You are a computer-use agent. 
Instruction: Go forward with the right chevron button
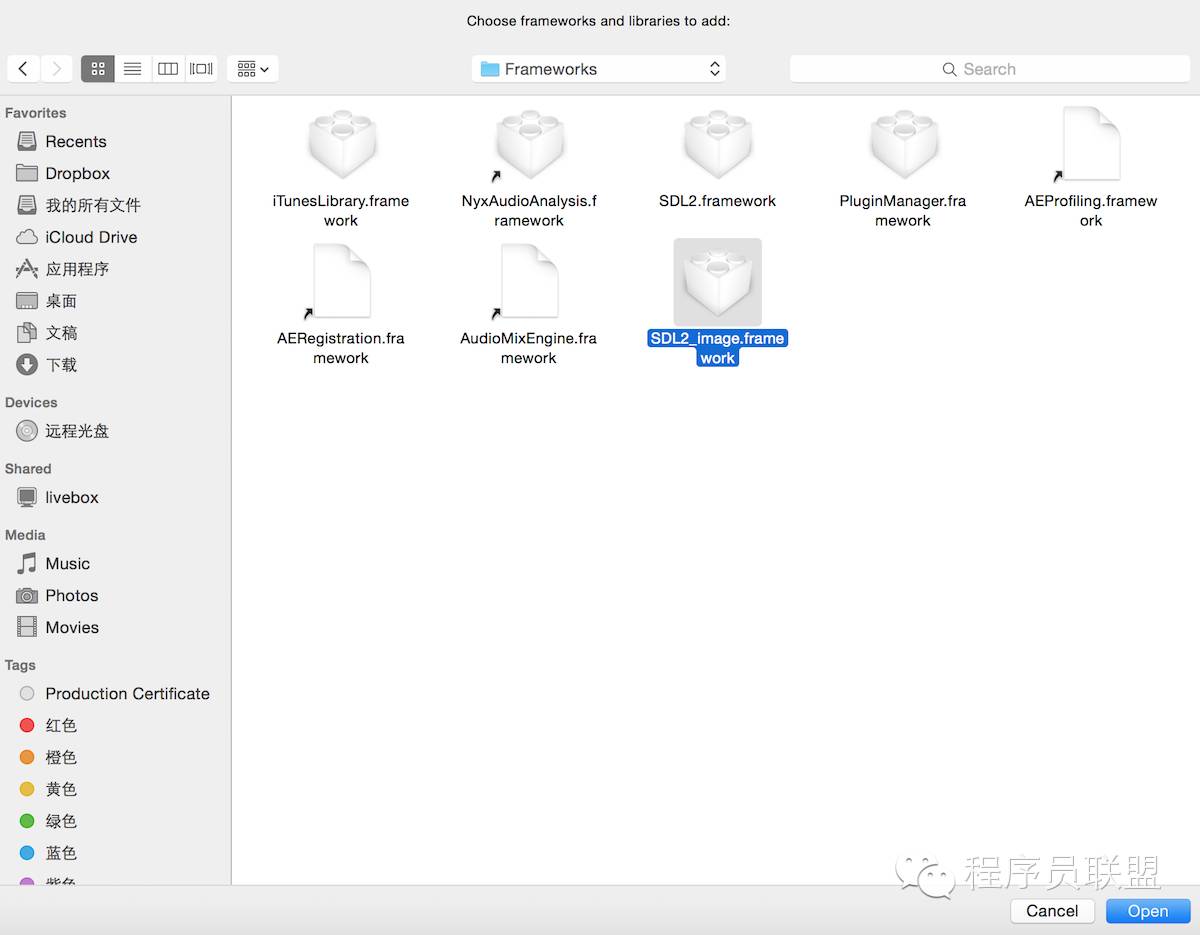[x=56, y=69]
